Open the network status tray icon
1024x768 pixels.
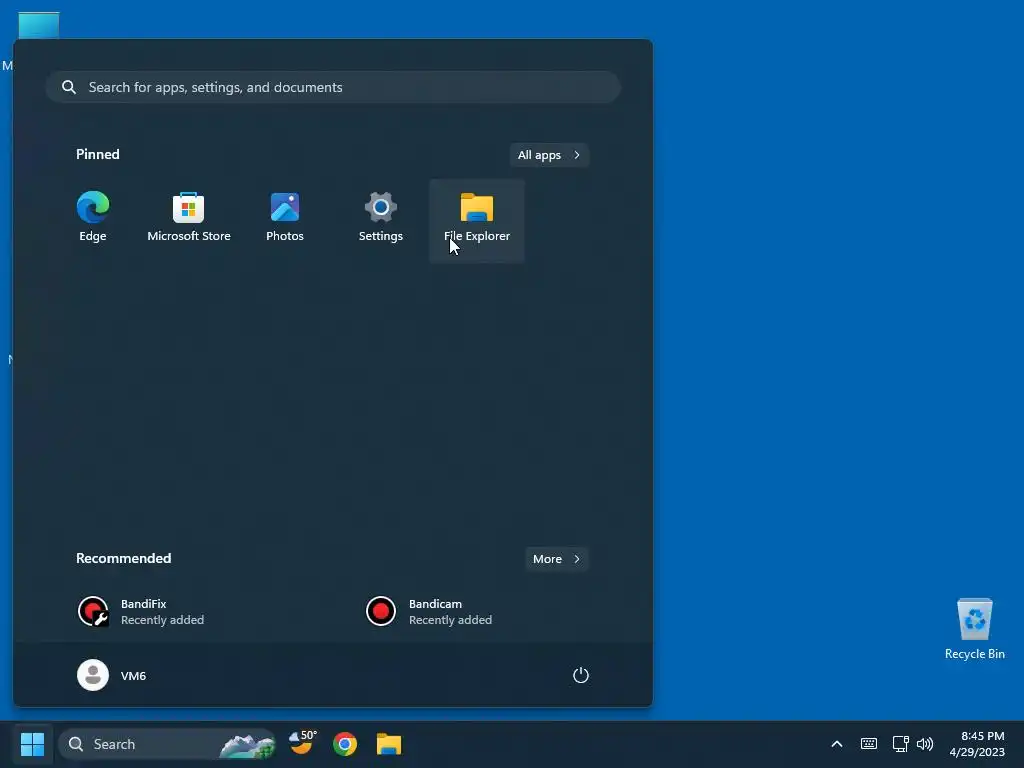(901, 744)
